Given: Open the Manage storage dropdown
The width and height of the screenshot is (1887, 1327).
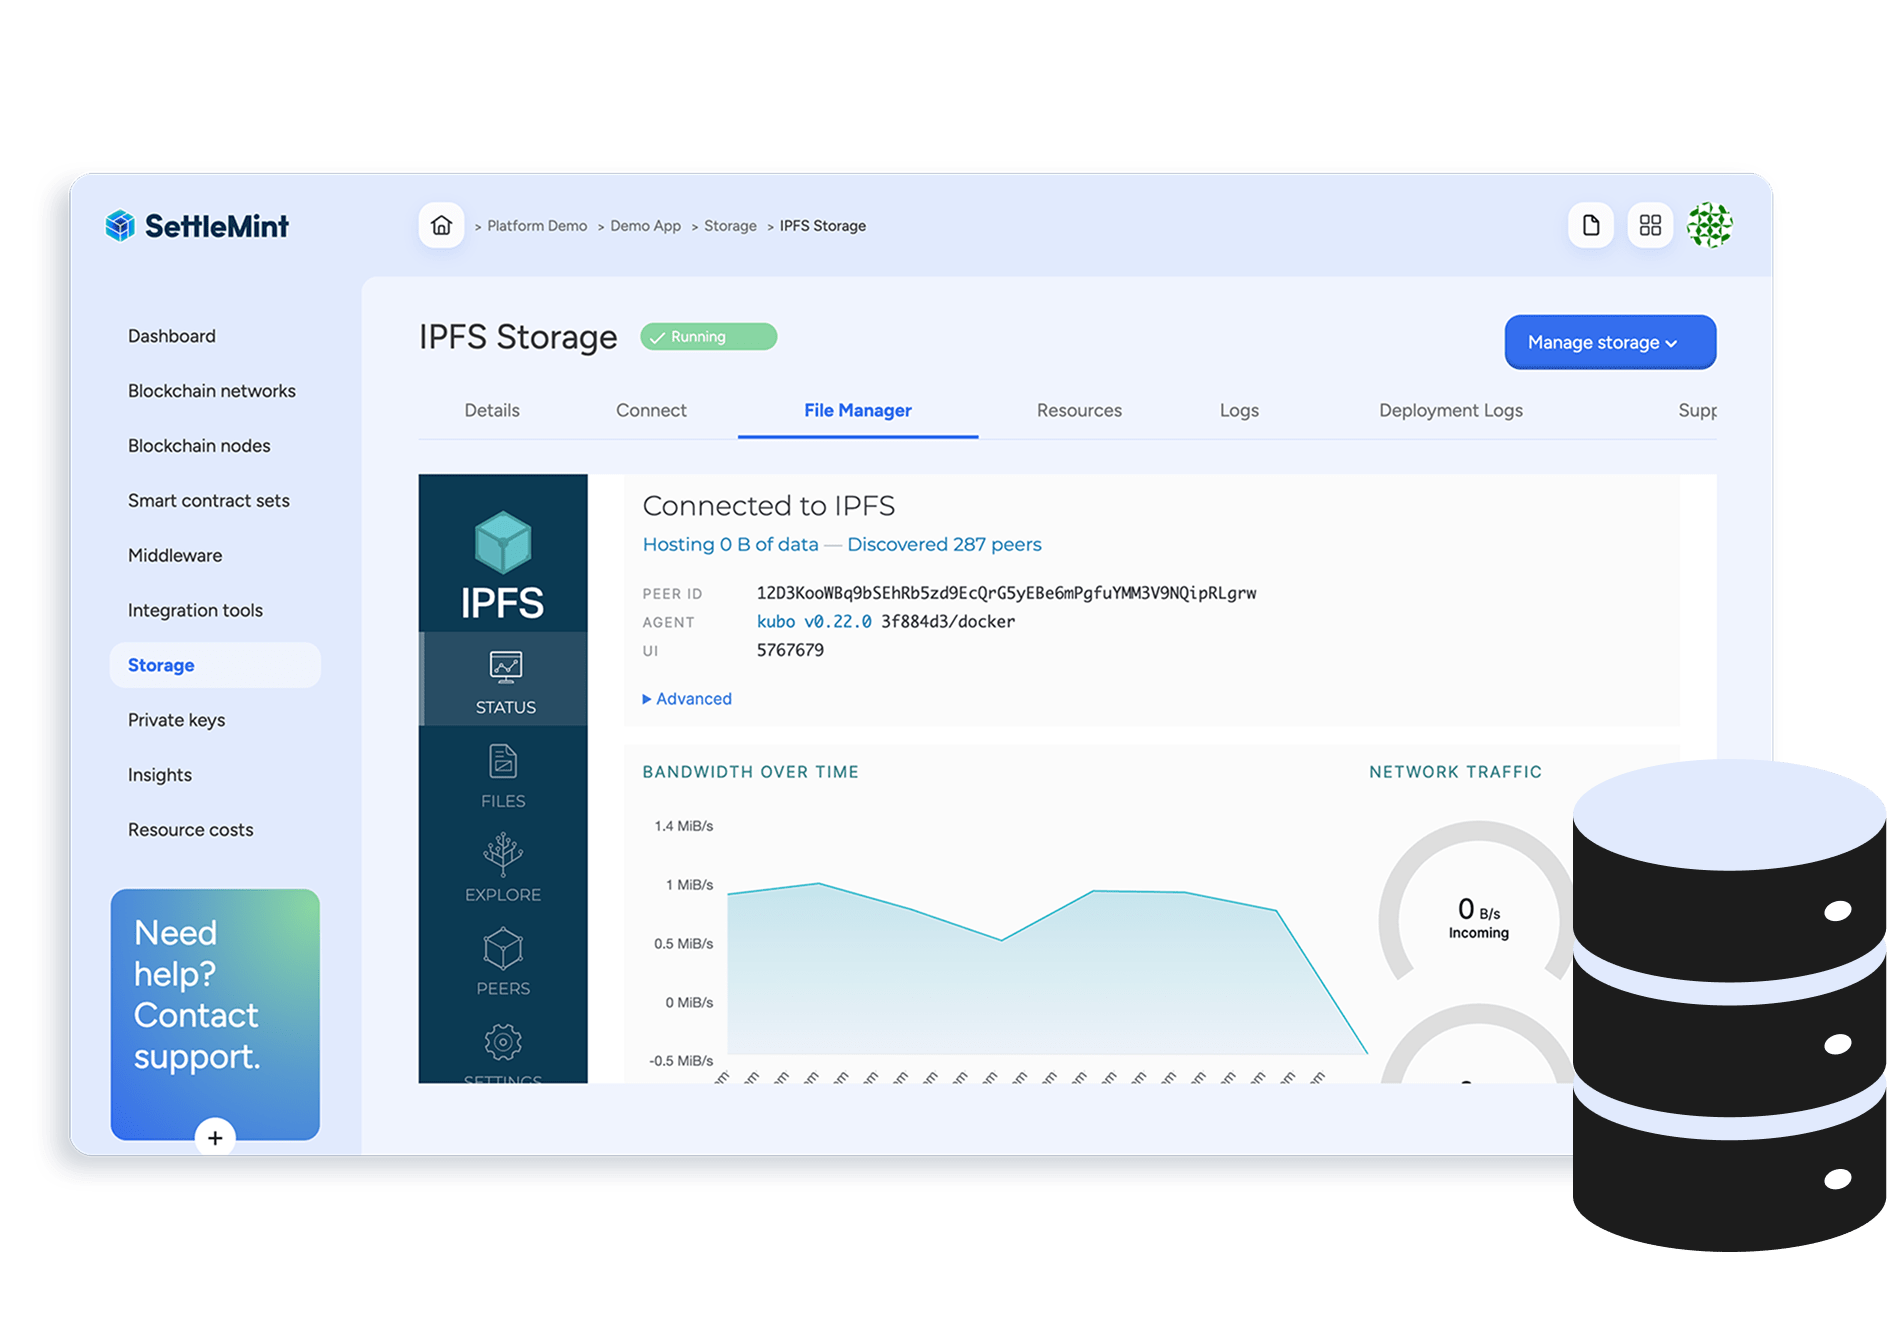Looking at the screenshot, I should (1610, 342).
